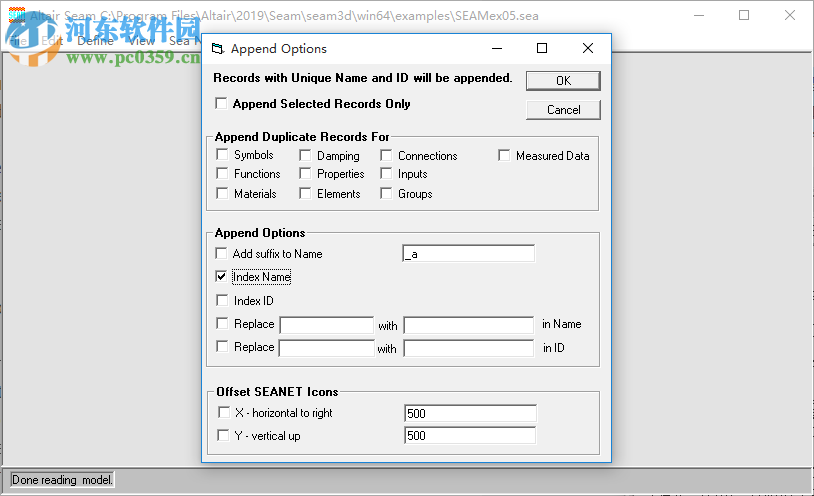Tick the Symbols duplicate records checkbox
The height and width of the screenshot is (496, 814).
222,155
